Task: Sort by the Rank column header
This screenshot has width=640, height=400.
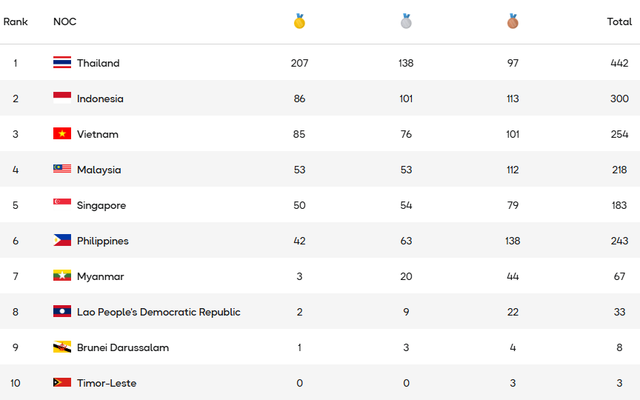Action: tap(16, 21)
